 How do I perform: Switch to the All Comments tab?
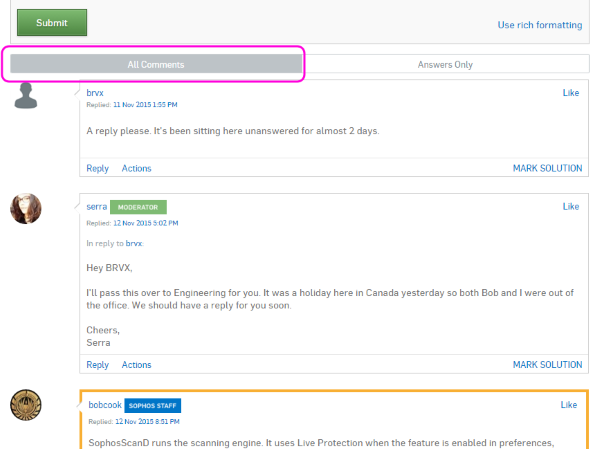tap(156, 64)
